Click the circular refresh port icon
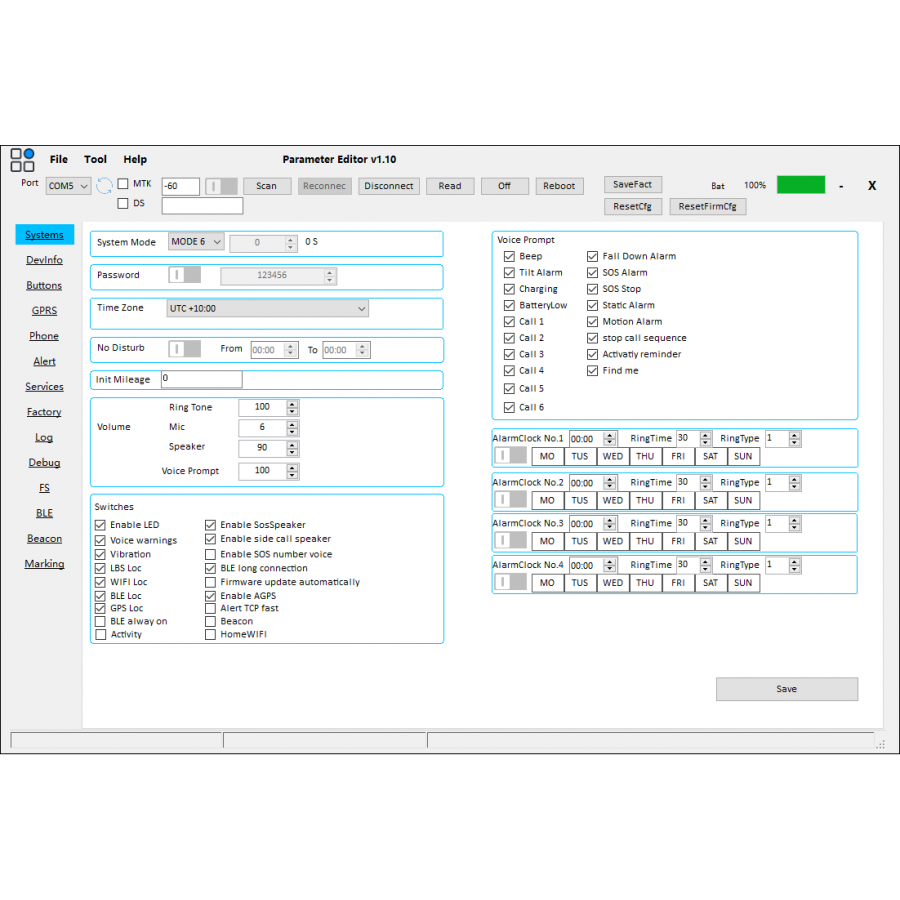 click(x=104, y=186)
